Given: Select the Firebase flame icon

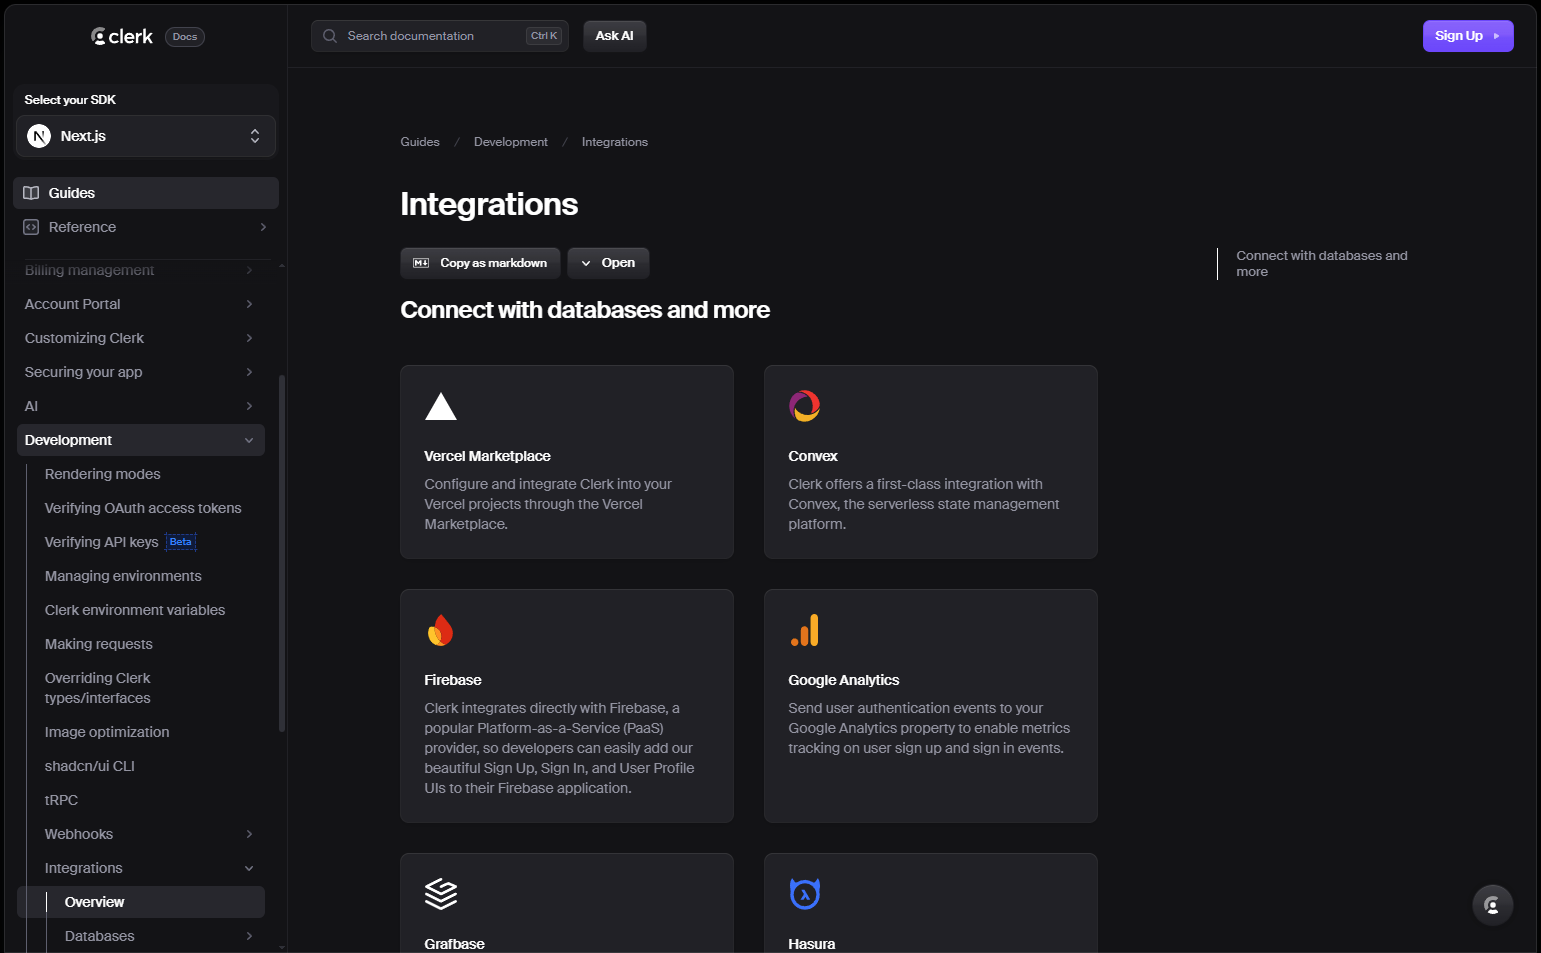Looking at the screenshot, I should pyautogui.click(x=441, y=630).
